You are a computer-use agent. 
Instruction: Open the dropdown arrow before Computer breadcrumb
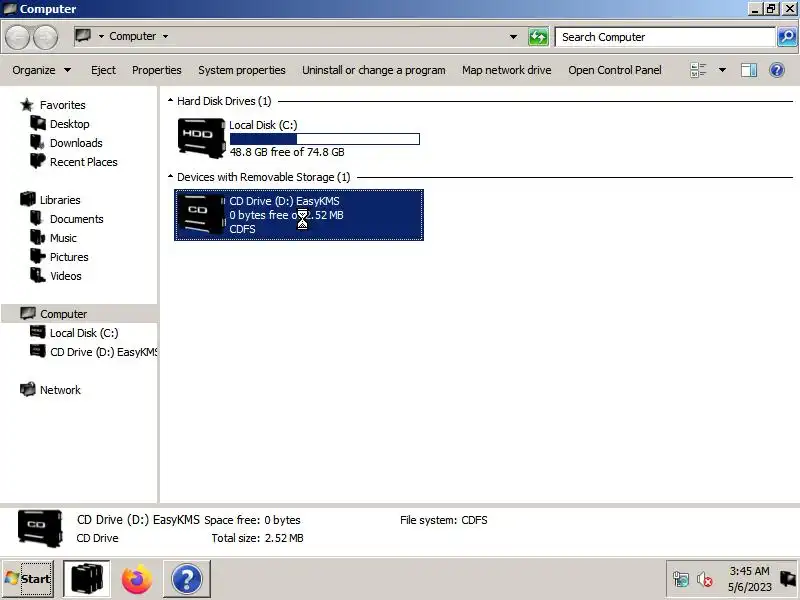click(x=101, y=36)
